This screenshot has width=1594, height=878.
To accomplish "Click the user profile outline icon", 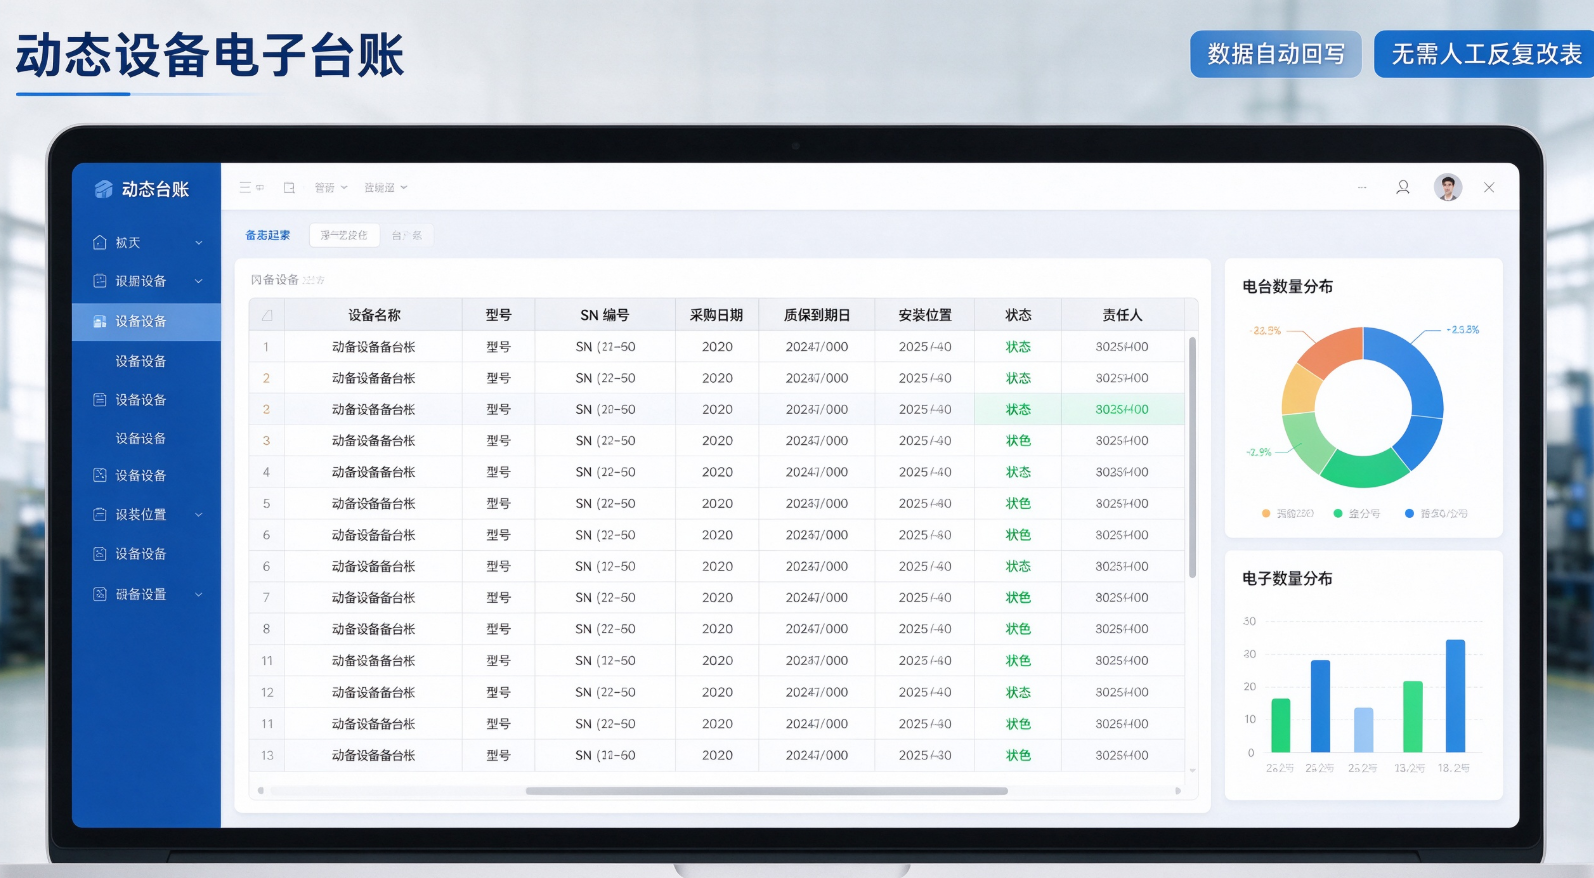I will 1403,187.
